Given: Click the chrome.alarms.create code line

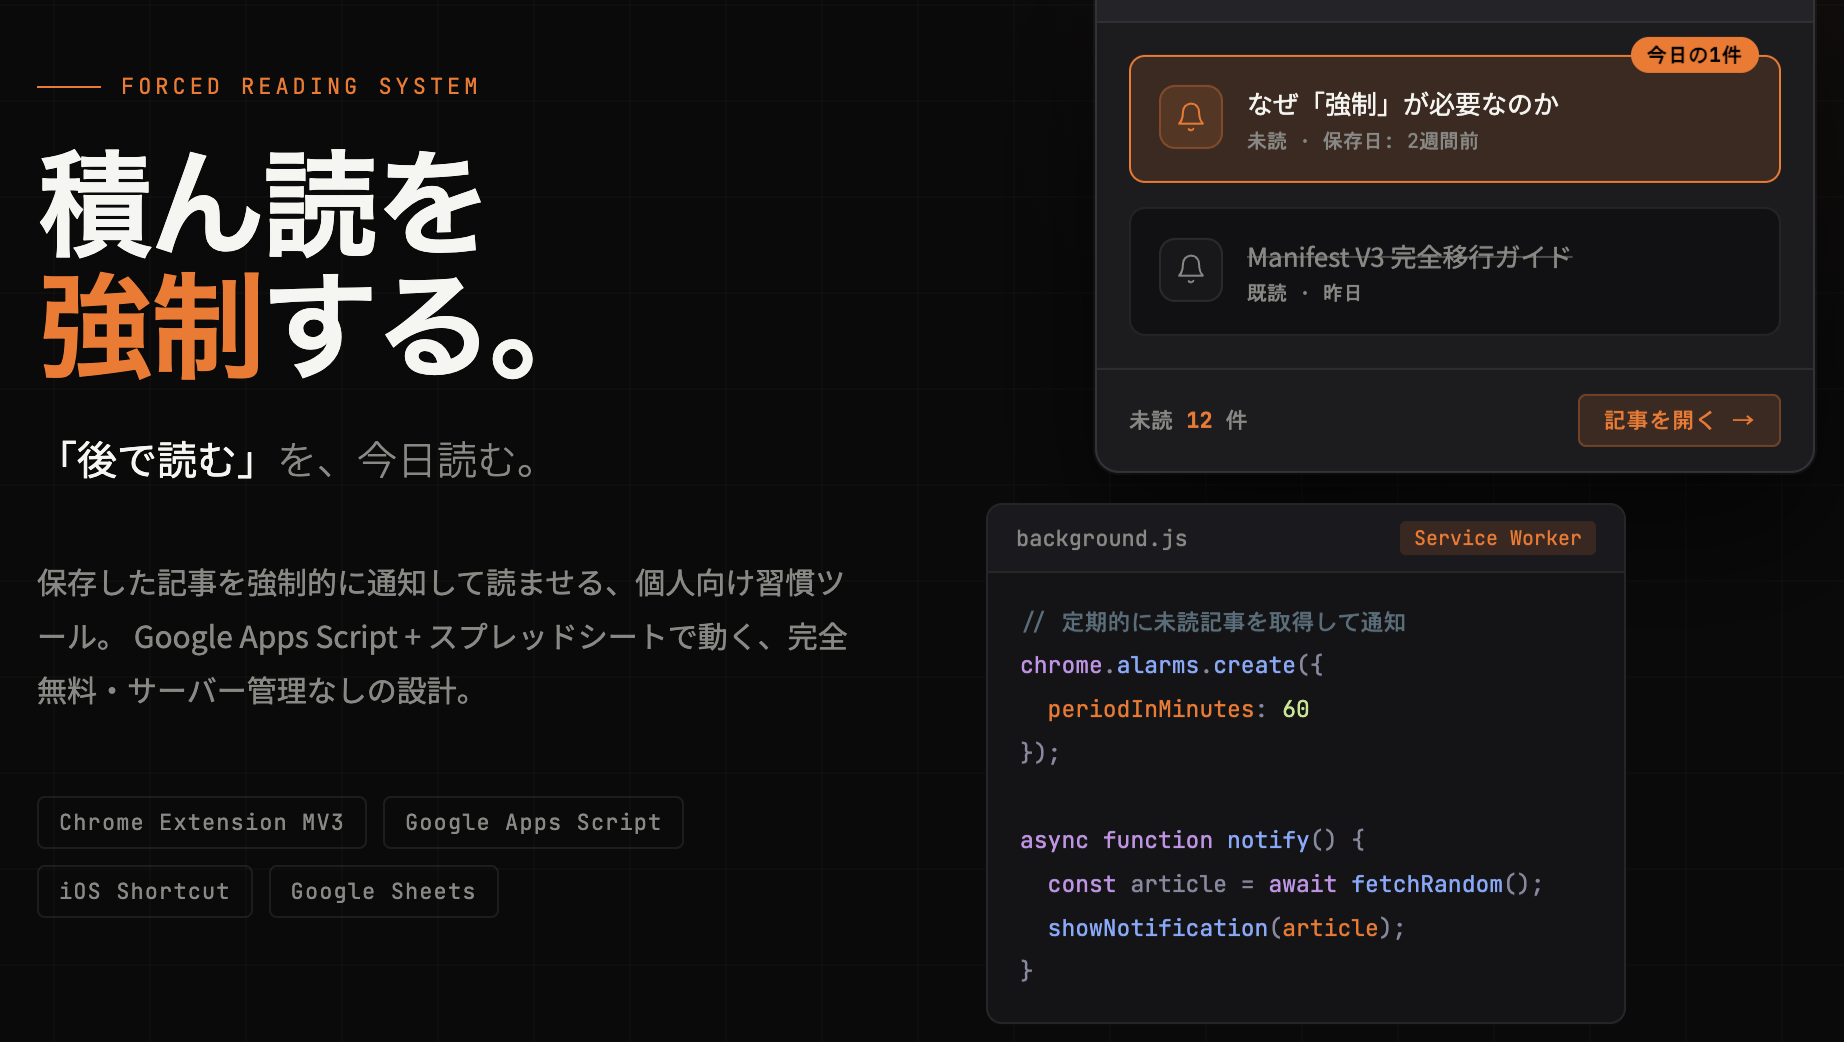Looking at the screenshot, I should pos(1170,665).
